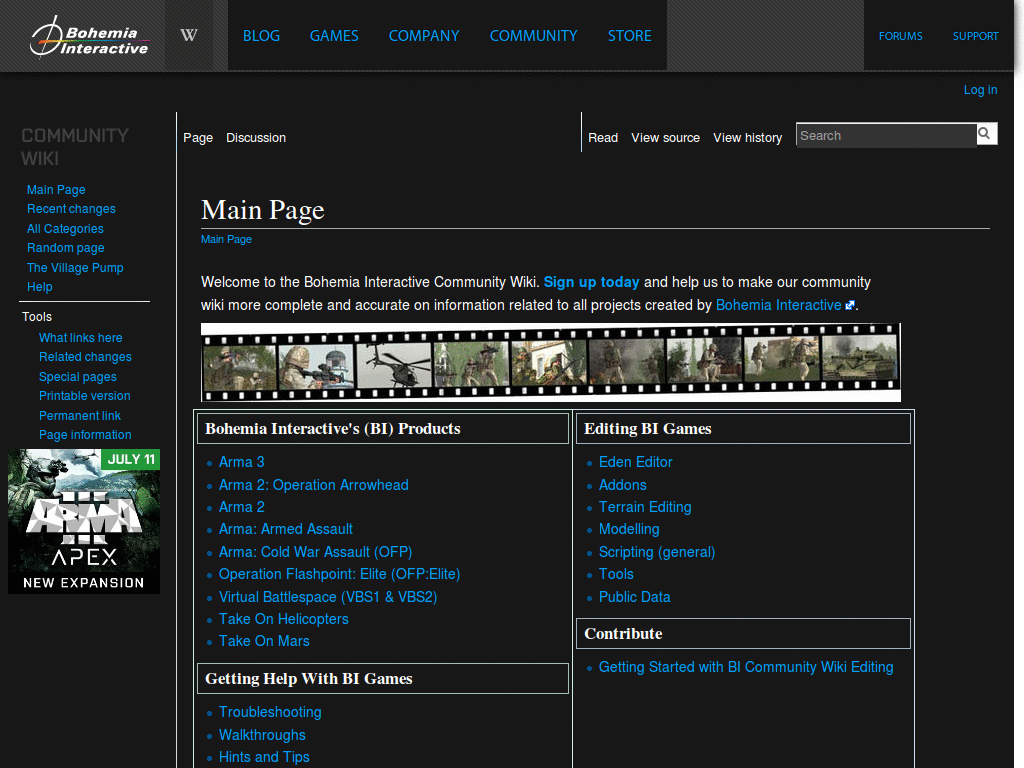
Task: Open the STORE menu
Action: point(630,36)
